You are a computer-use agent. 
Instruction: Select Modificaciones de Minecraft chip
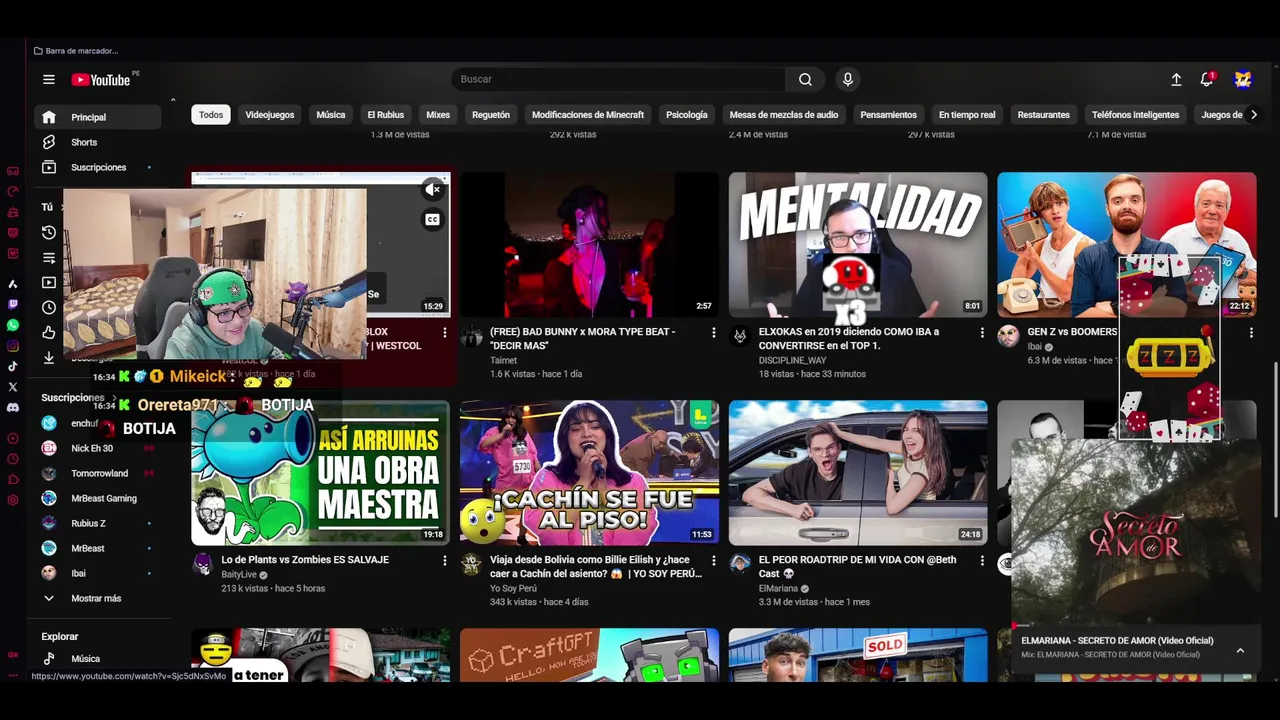coord(588,115)
